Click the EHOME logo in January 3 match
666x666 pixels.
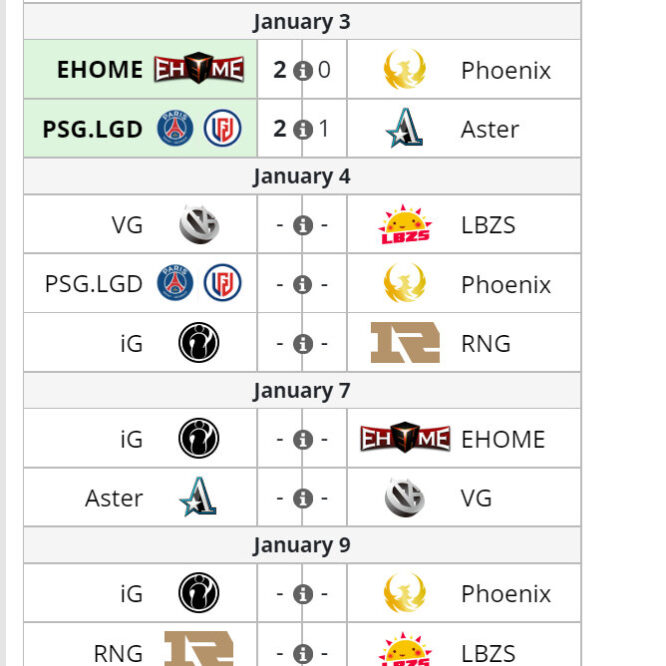click(199, 68)
